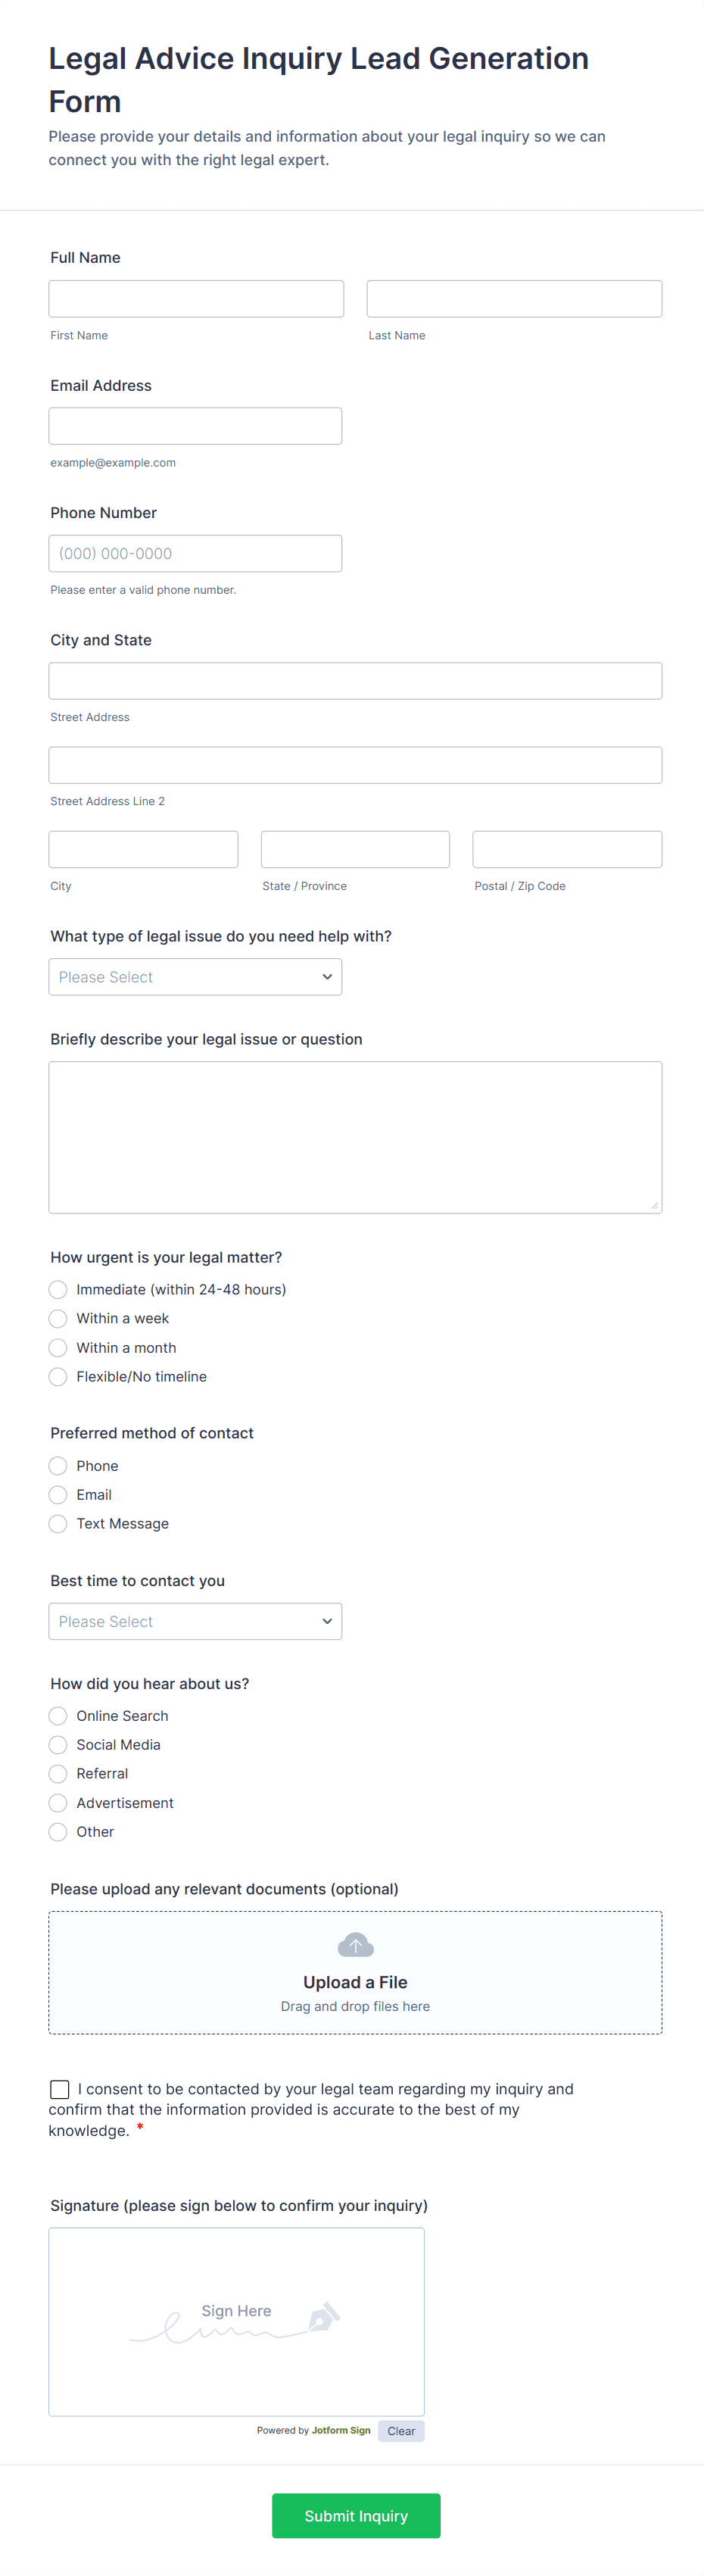Select Social Media radio option
Image resolution: width=704 pixels, height=2576 pixels.
(58, 1745)
